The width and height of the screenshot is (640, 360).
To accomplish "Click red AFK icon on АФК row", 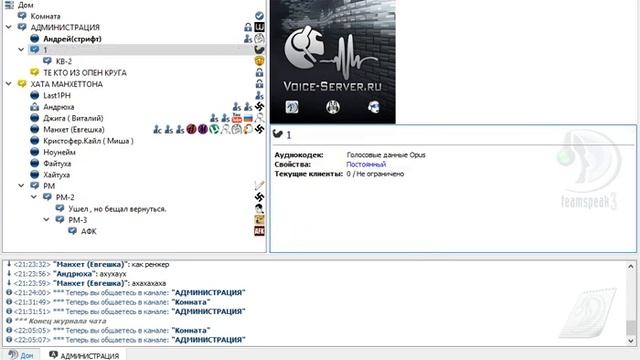I will 259,231.
